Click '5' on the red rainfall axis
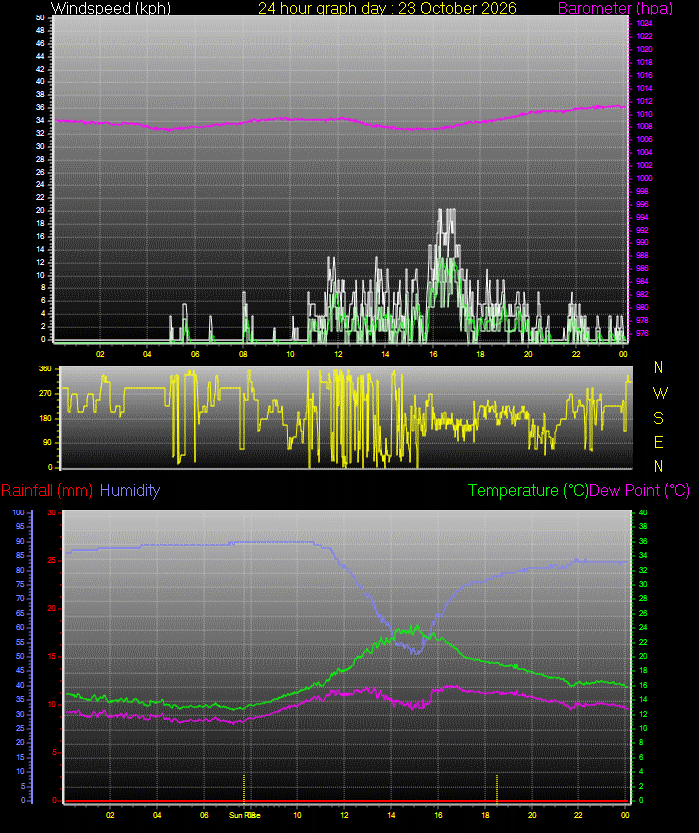699x833 pixels. [54, 753]
